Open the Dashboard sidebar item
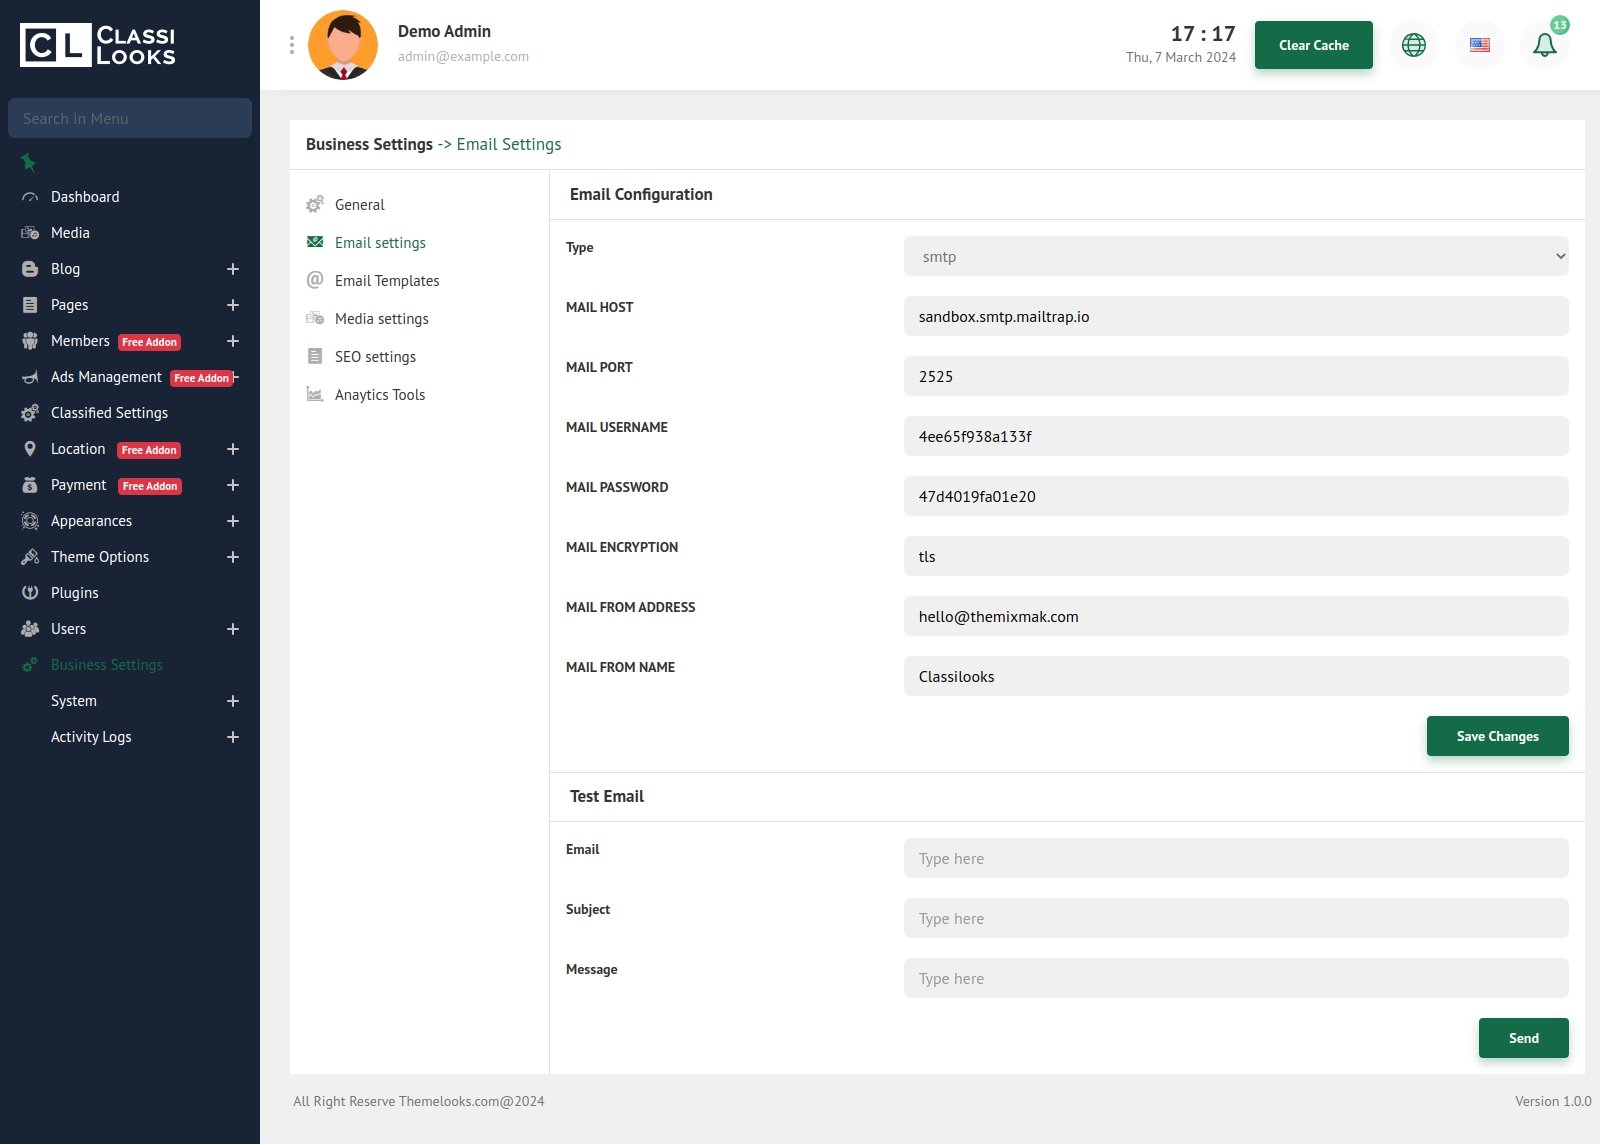The height and width of the screenshot is (1145, 1600). [85, 197]
